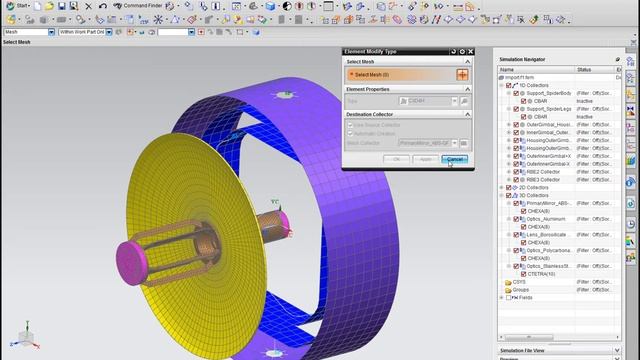Collapse the Select Mesh section

(x=467, y=62)
